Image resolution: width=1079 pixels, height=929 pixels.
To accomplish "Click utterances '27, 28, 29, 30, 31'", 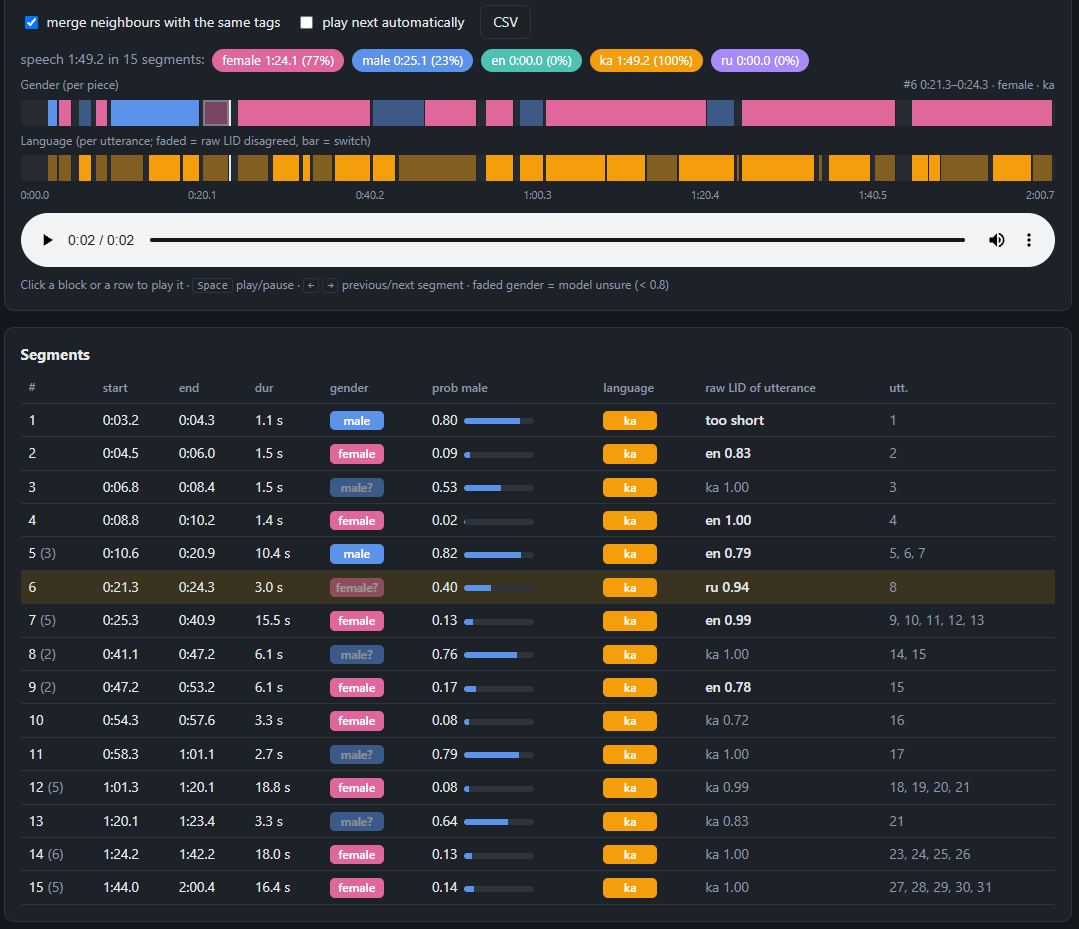I will [940, 887].
